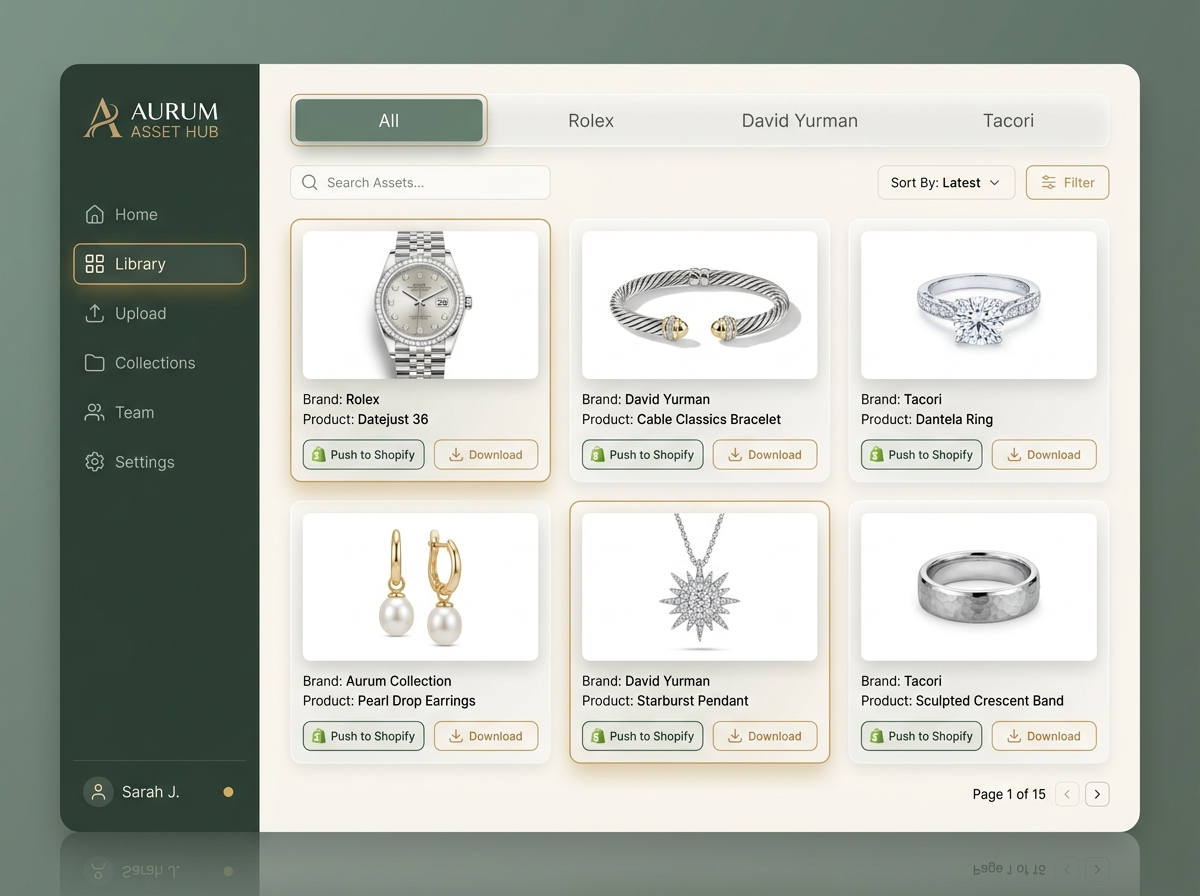Screen dimensions: 1200x896
Task: Click 'Brand: Aurum Collection' text
Action: click(377, 681)
